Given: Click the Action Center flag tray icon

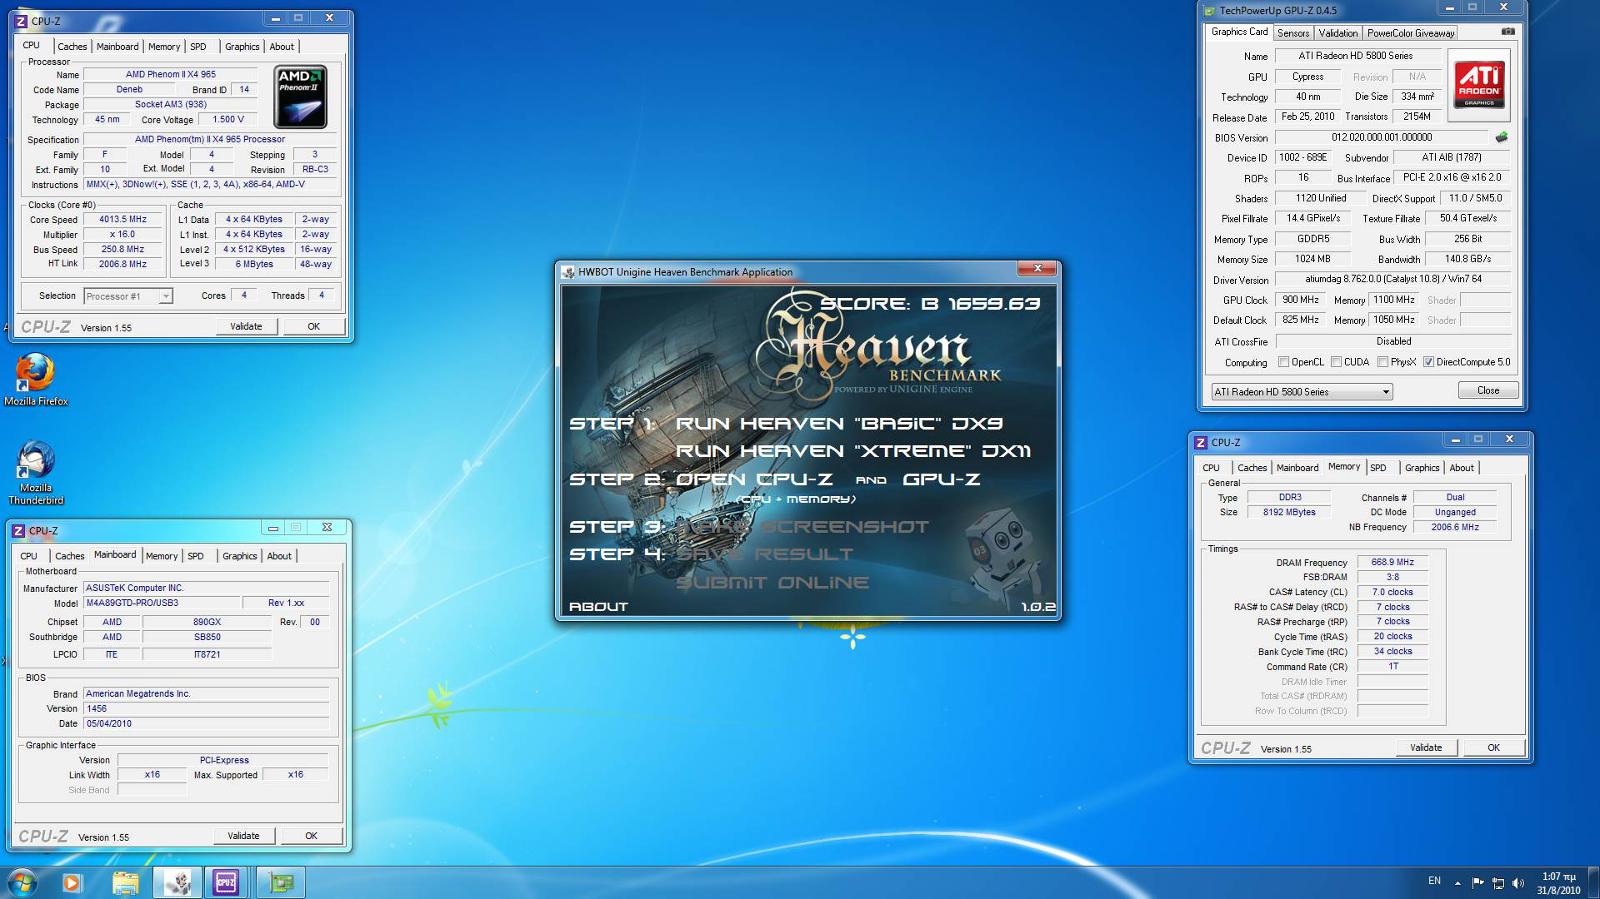Looking at the screenshot, I should [x=1478, y=883].
